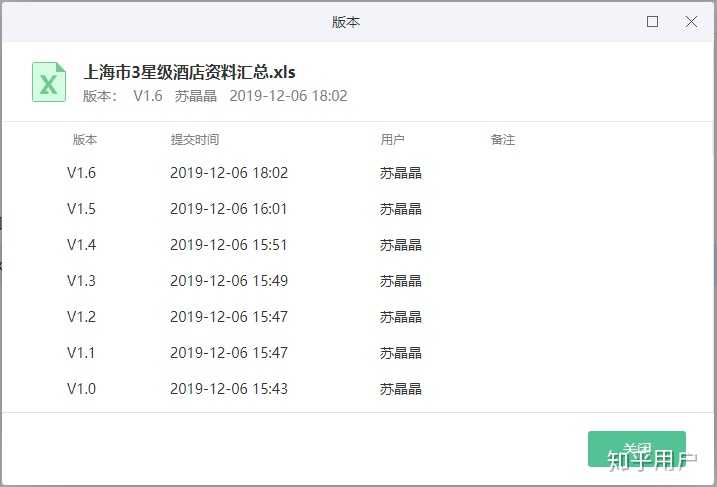Click the 提交时间 column header

click(195, 139)
